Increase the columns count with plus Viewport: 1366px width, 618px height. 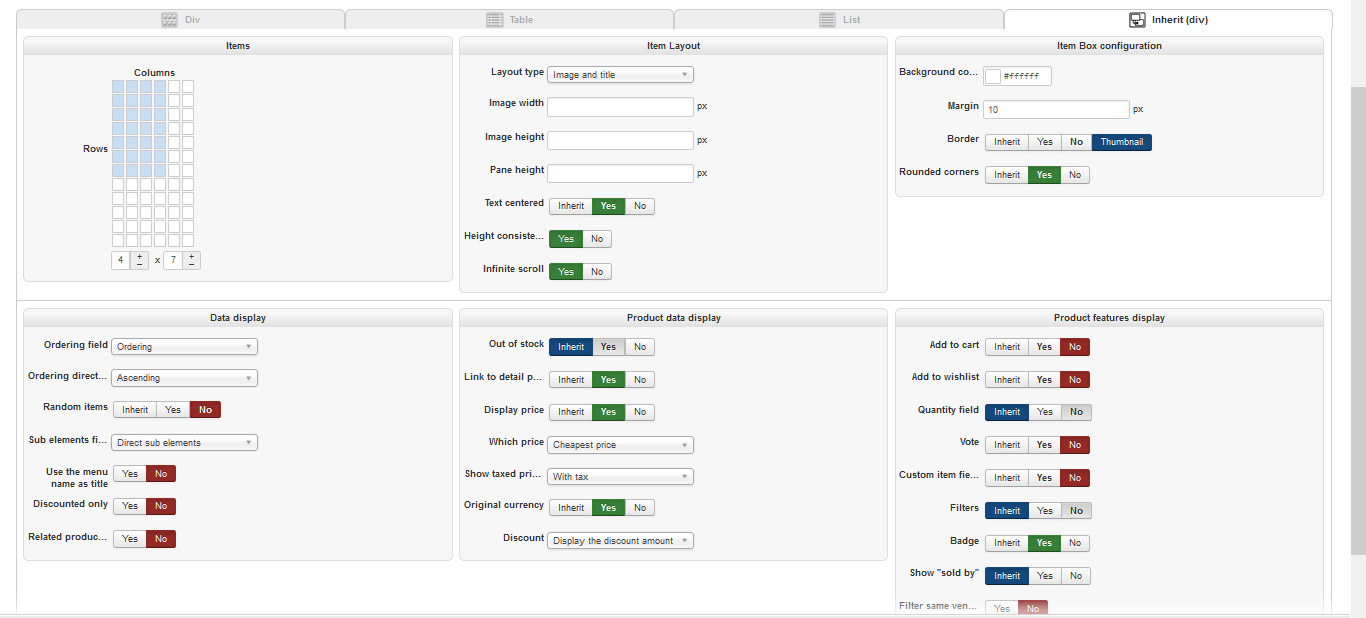point(139,256)
